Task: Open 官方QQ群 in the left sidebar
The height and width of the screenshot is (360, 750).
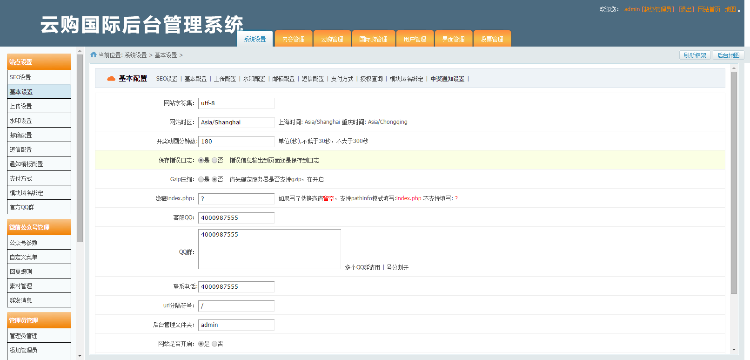Action: (x=39, y=207)
